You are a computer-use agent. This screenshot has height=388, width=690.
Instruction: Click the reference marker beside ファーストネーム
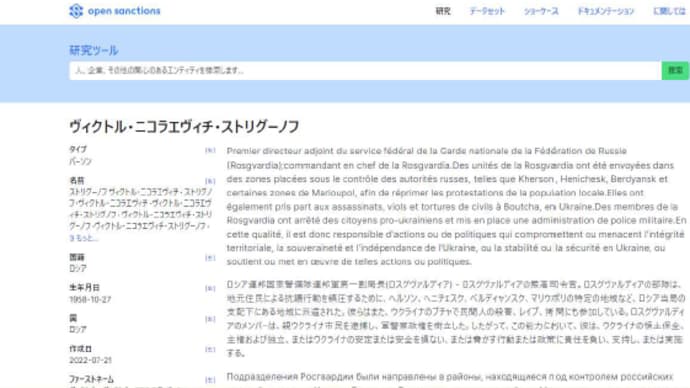(210, 380)
